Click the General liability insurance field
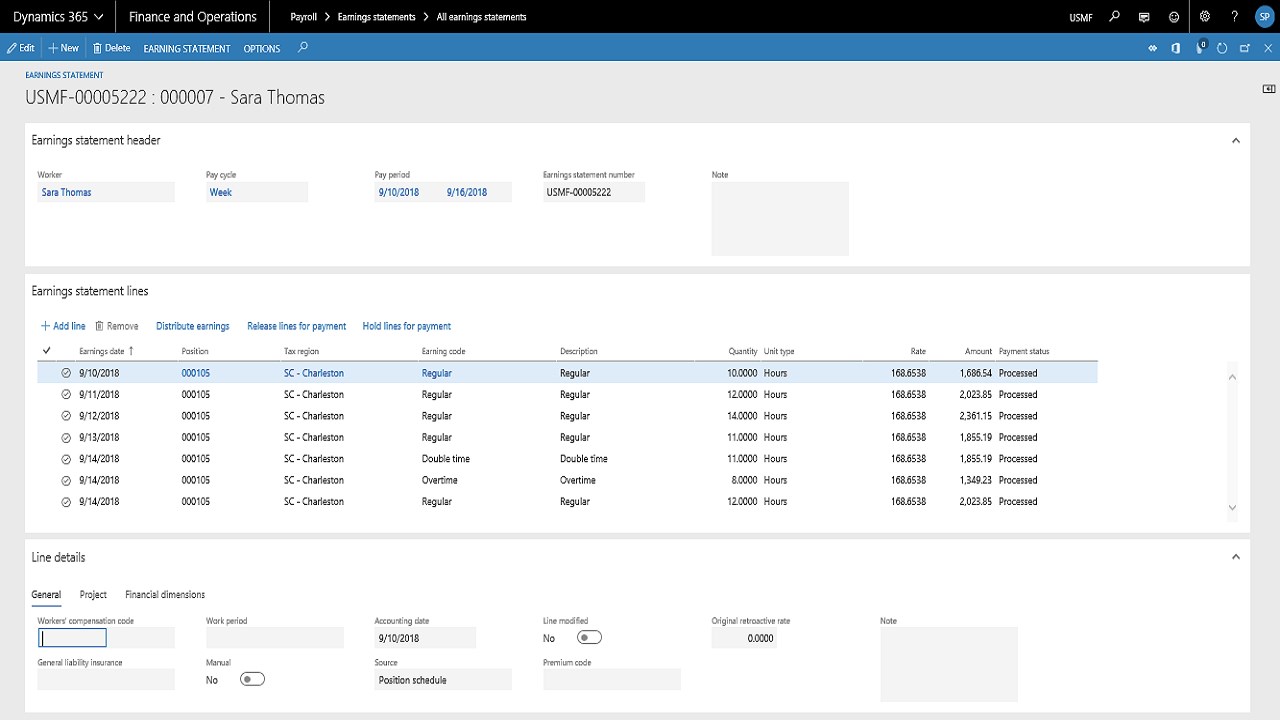Screen dimensions: 1280x720 point(106,680)
